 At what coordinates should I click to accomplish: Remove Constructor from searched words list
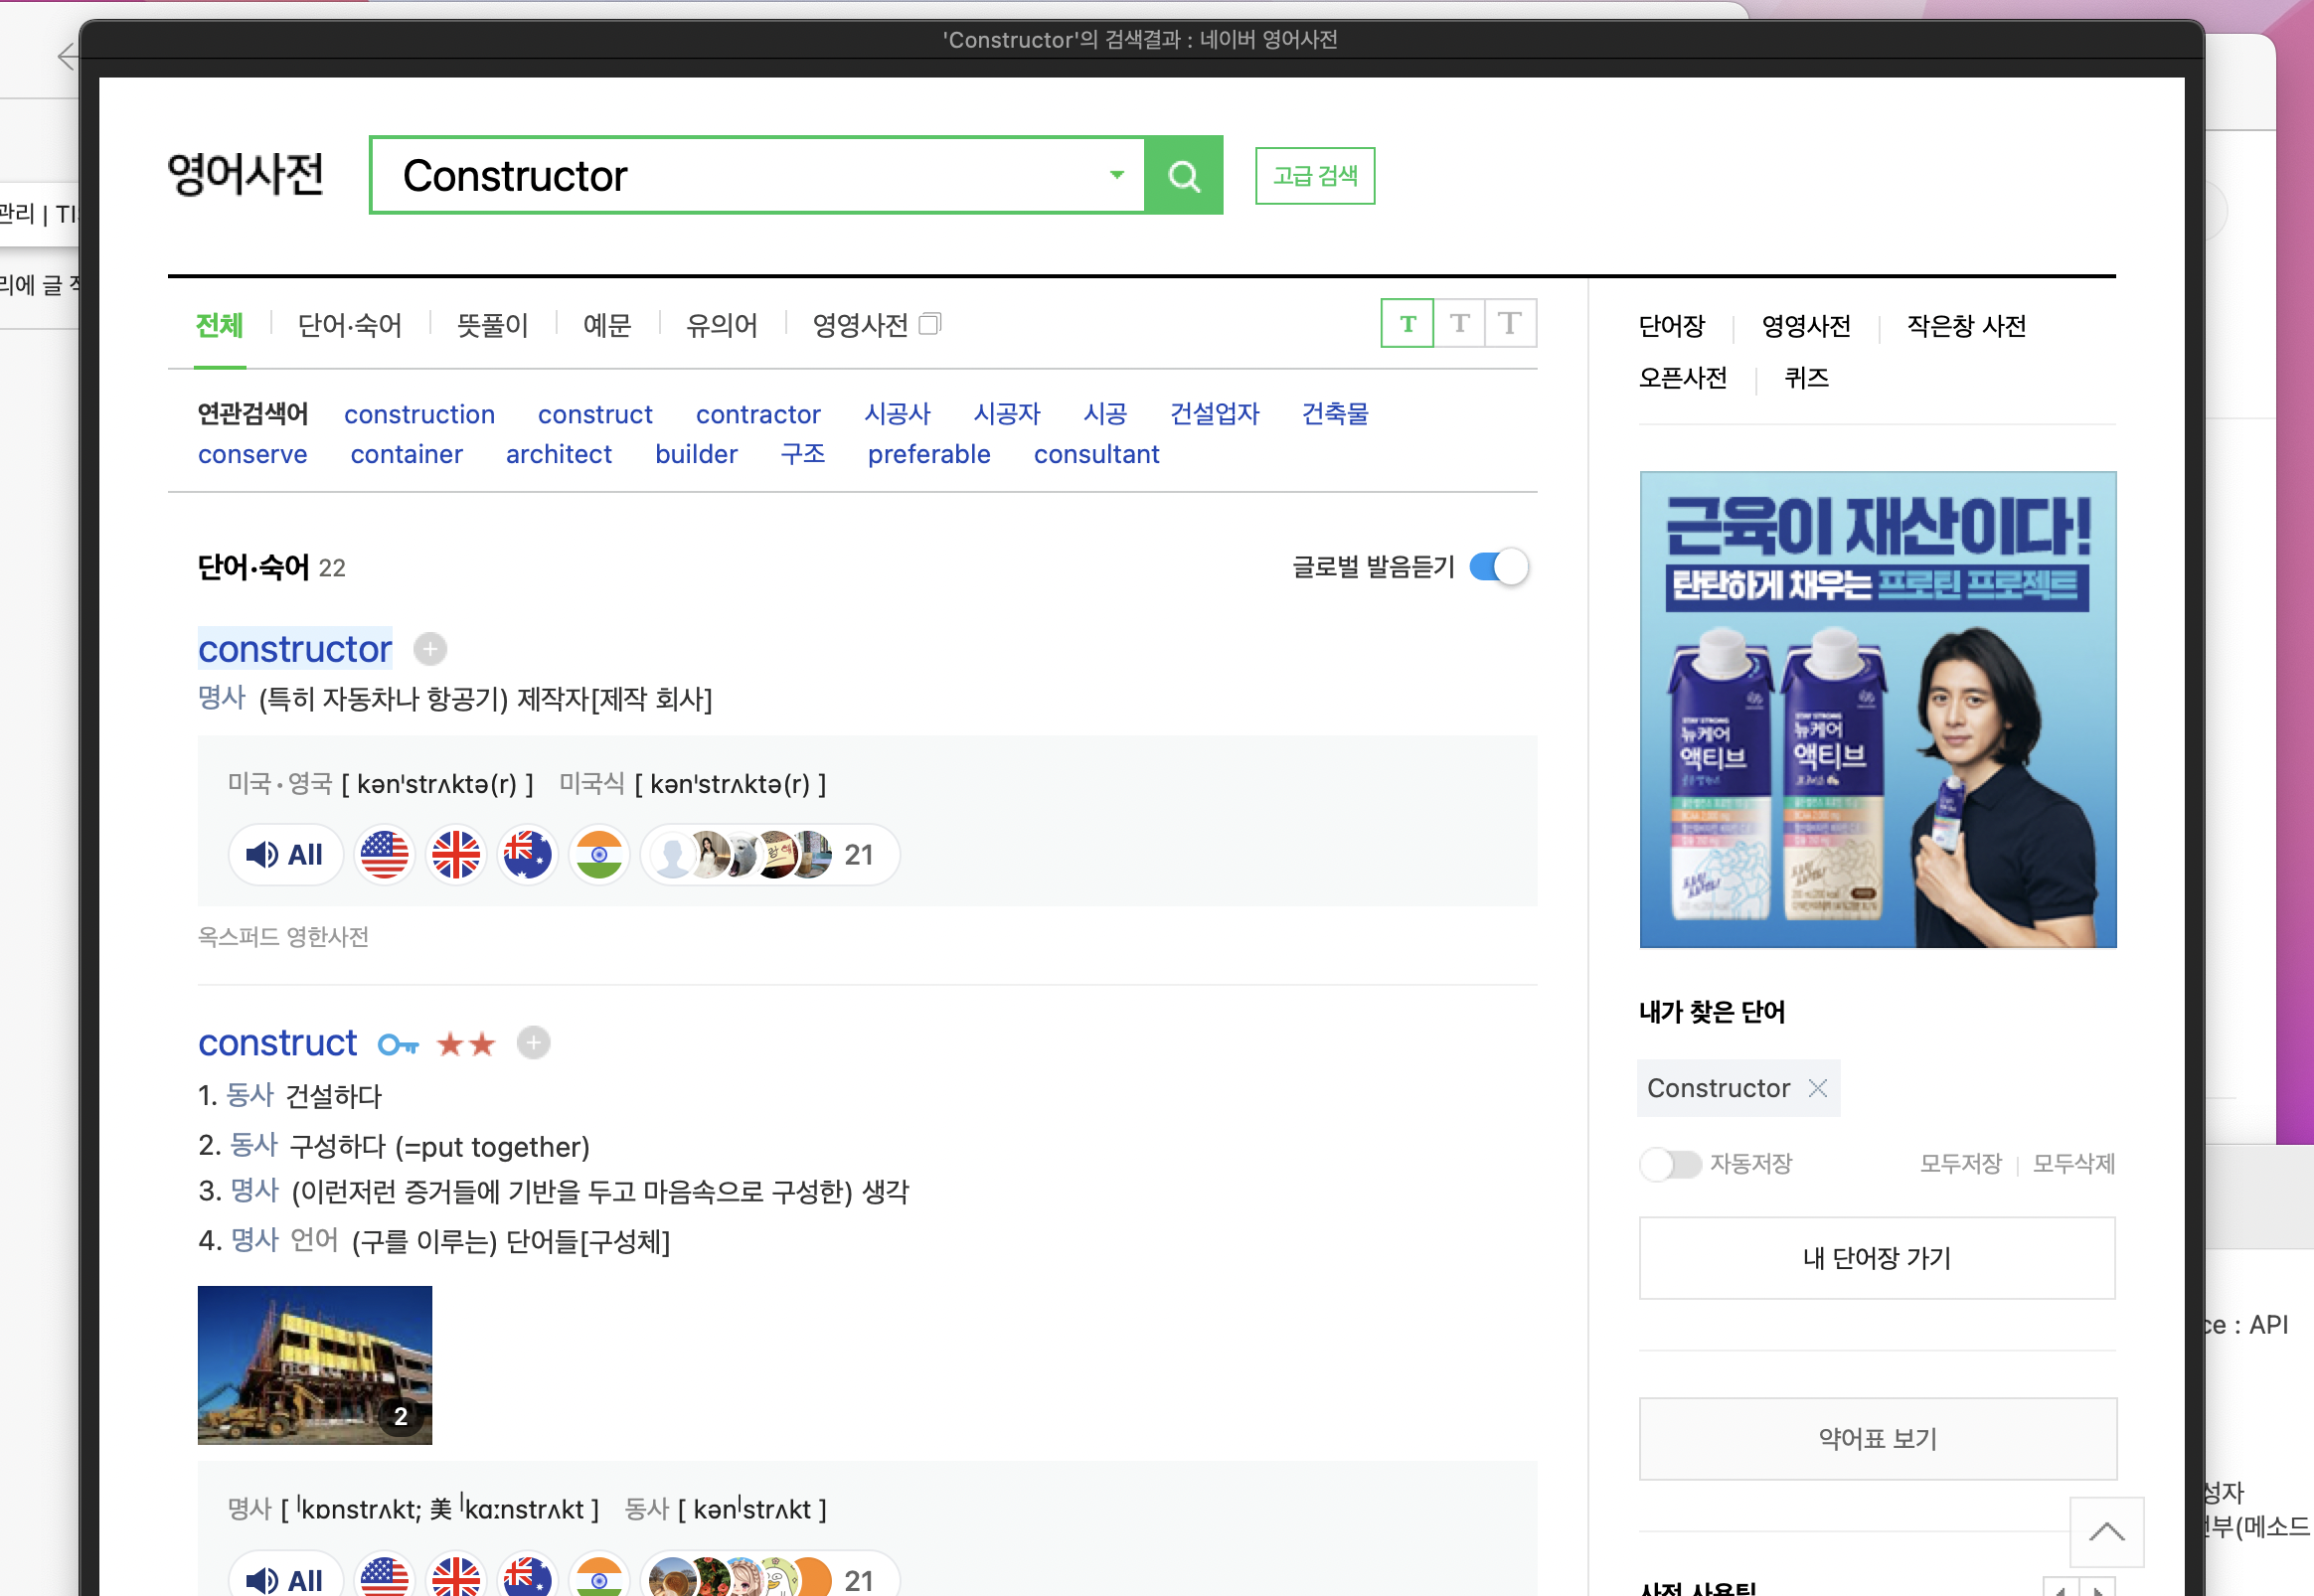tap(1817, 1088)
